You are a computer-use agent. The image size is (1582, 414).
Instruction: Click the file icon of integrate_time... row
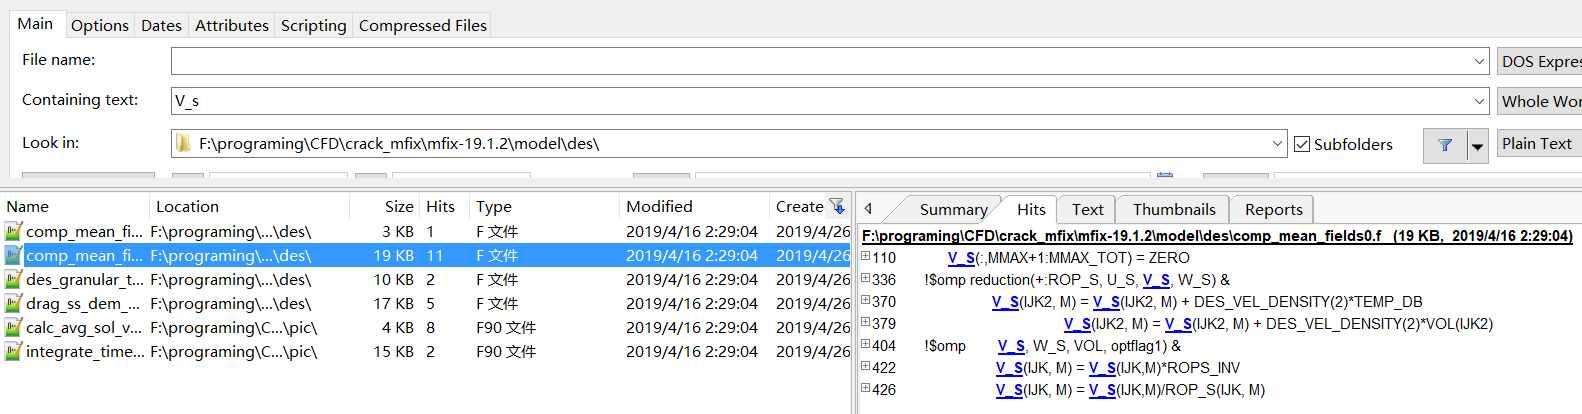point(13,352)
